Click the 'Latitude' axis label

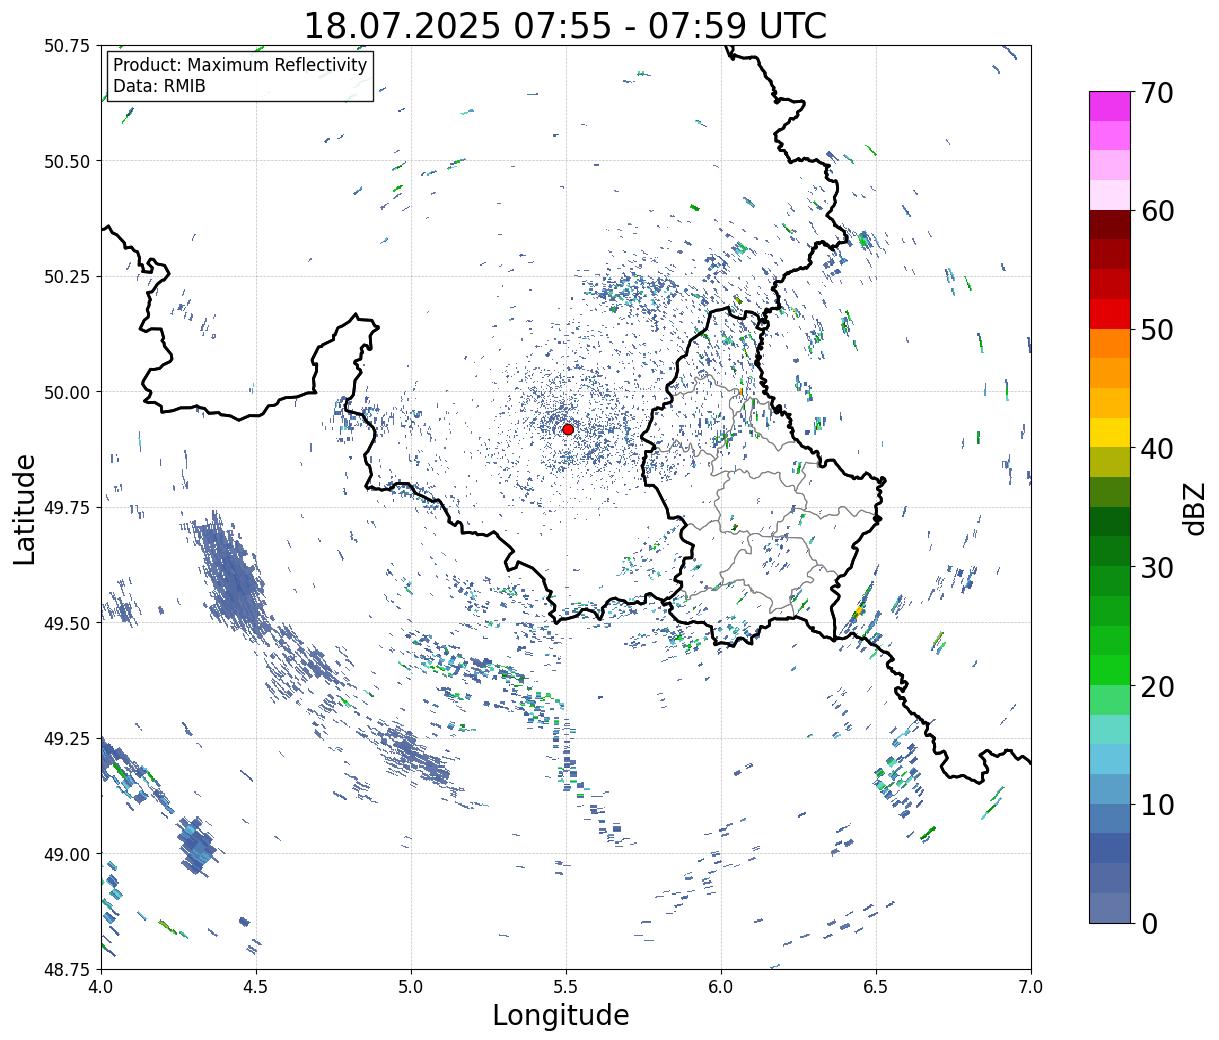[25, 508]
